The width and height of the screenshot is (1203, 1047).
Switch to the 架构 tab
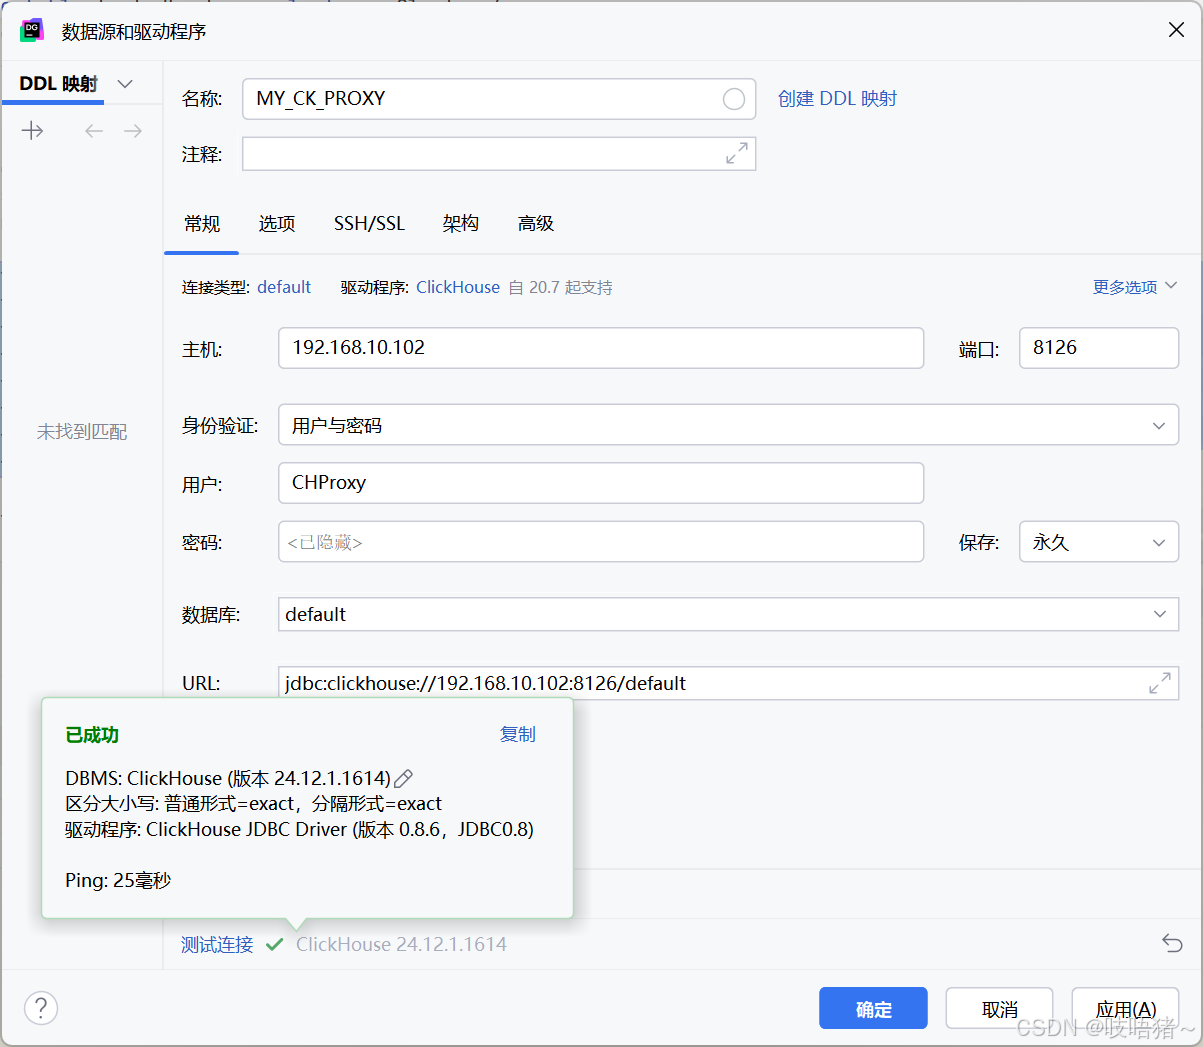[x=461, y=223]
